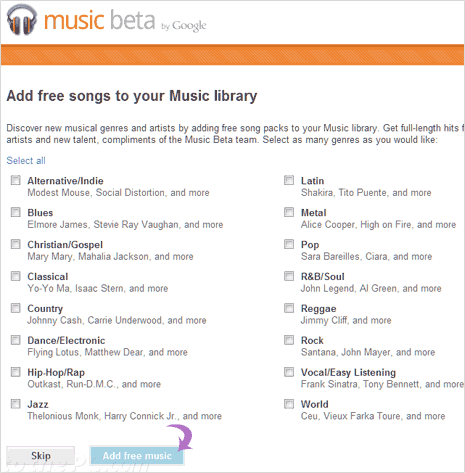Tick the Dance/Electronic checkbox
Image resolution: width=465 pixels, height=473 pixels.
(x=16, y=340)
